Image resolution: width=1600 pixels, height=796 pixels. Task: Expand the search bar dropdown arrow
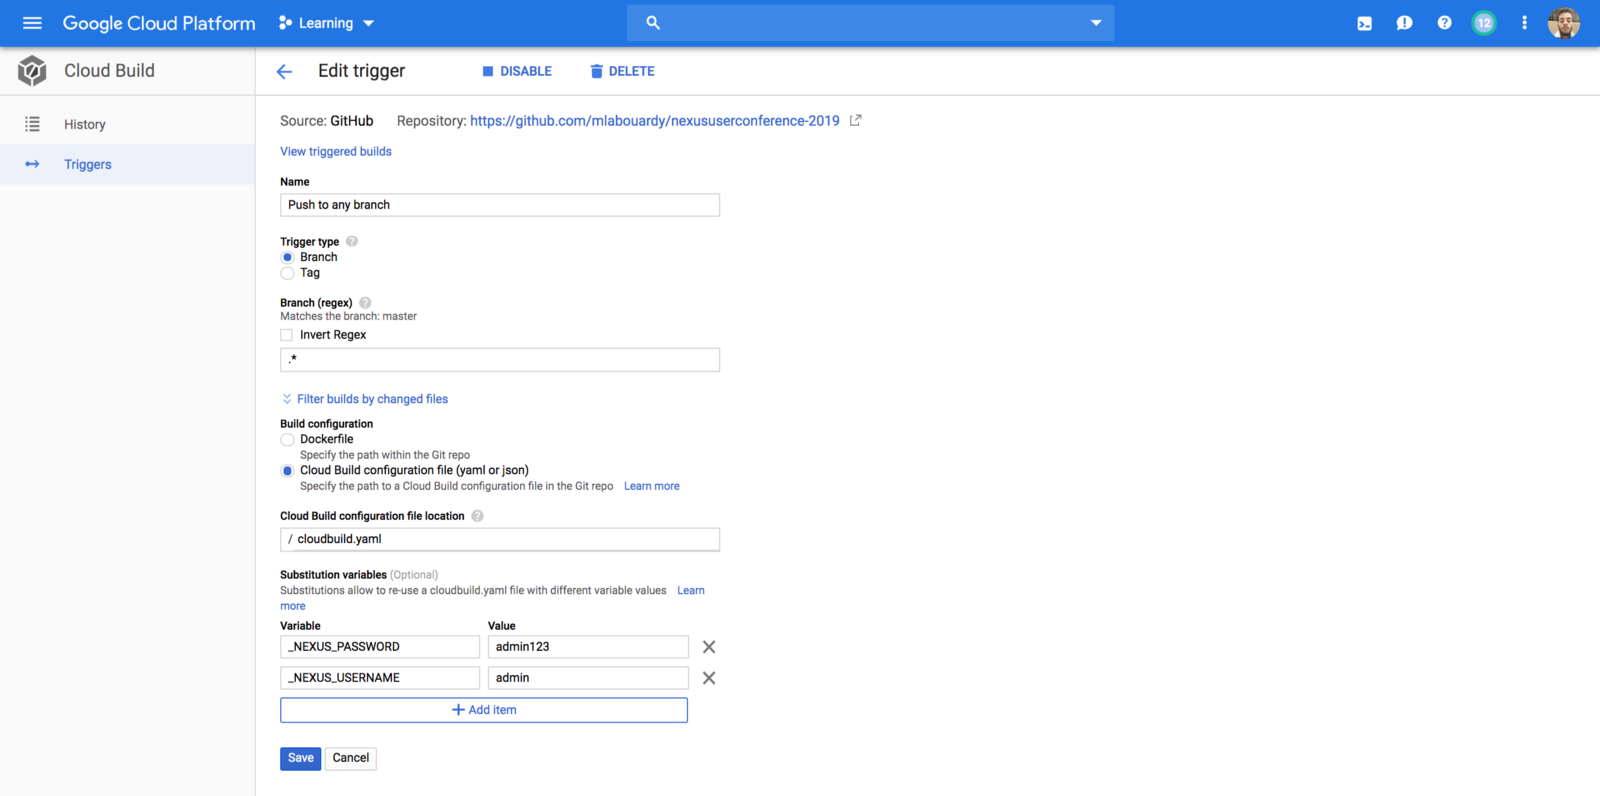(1096, 23)
